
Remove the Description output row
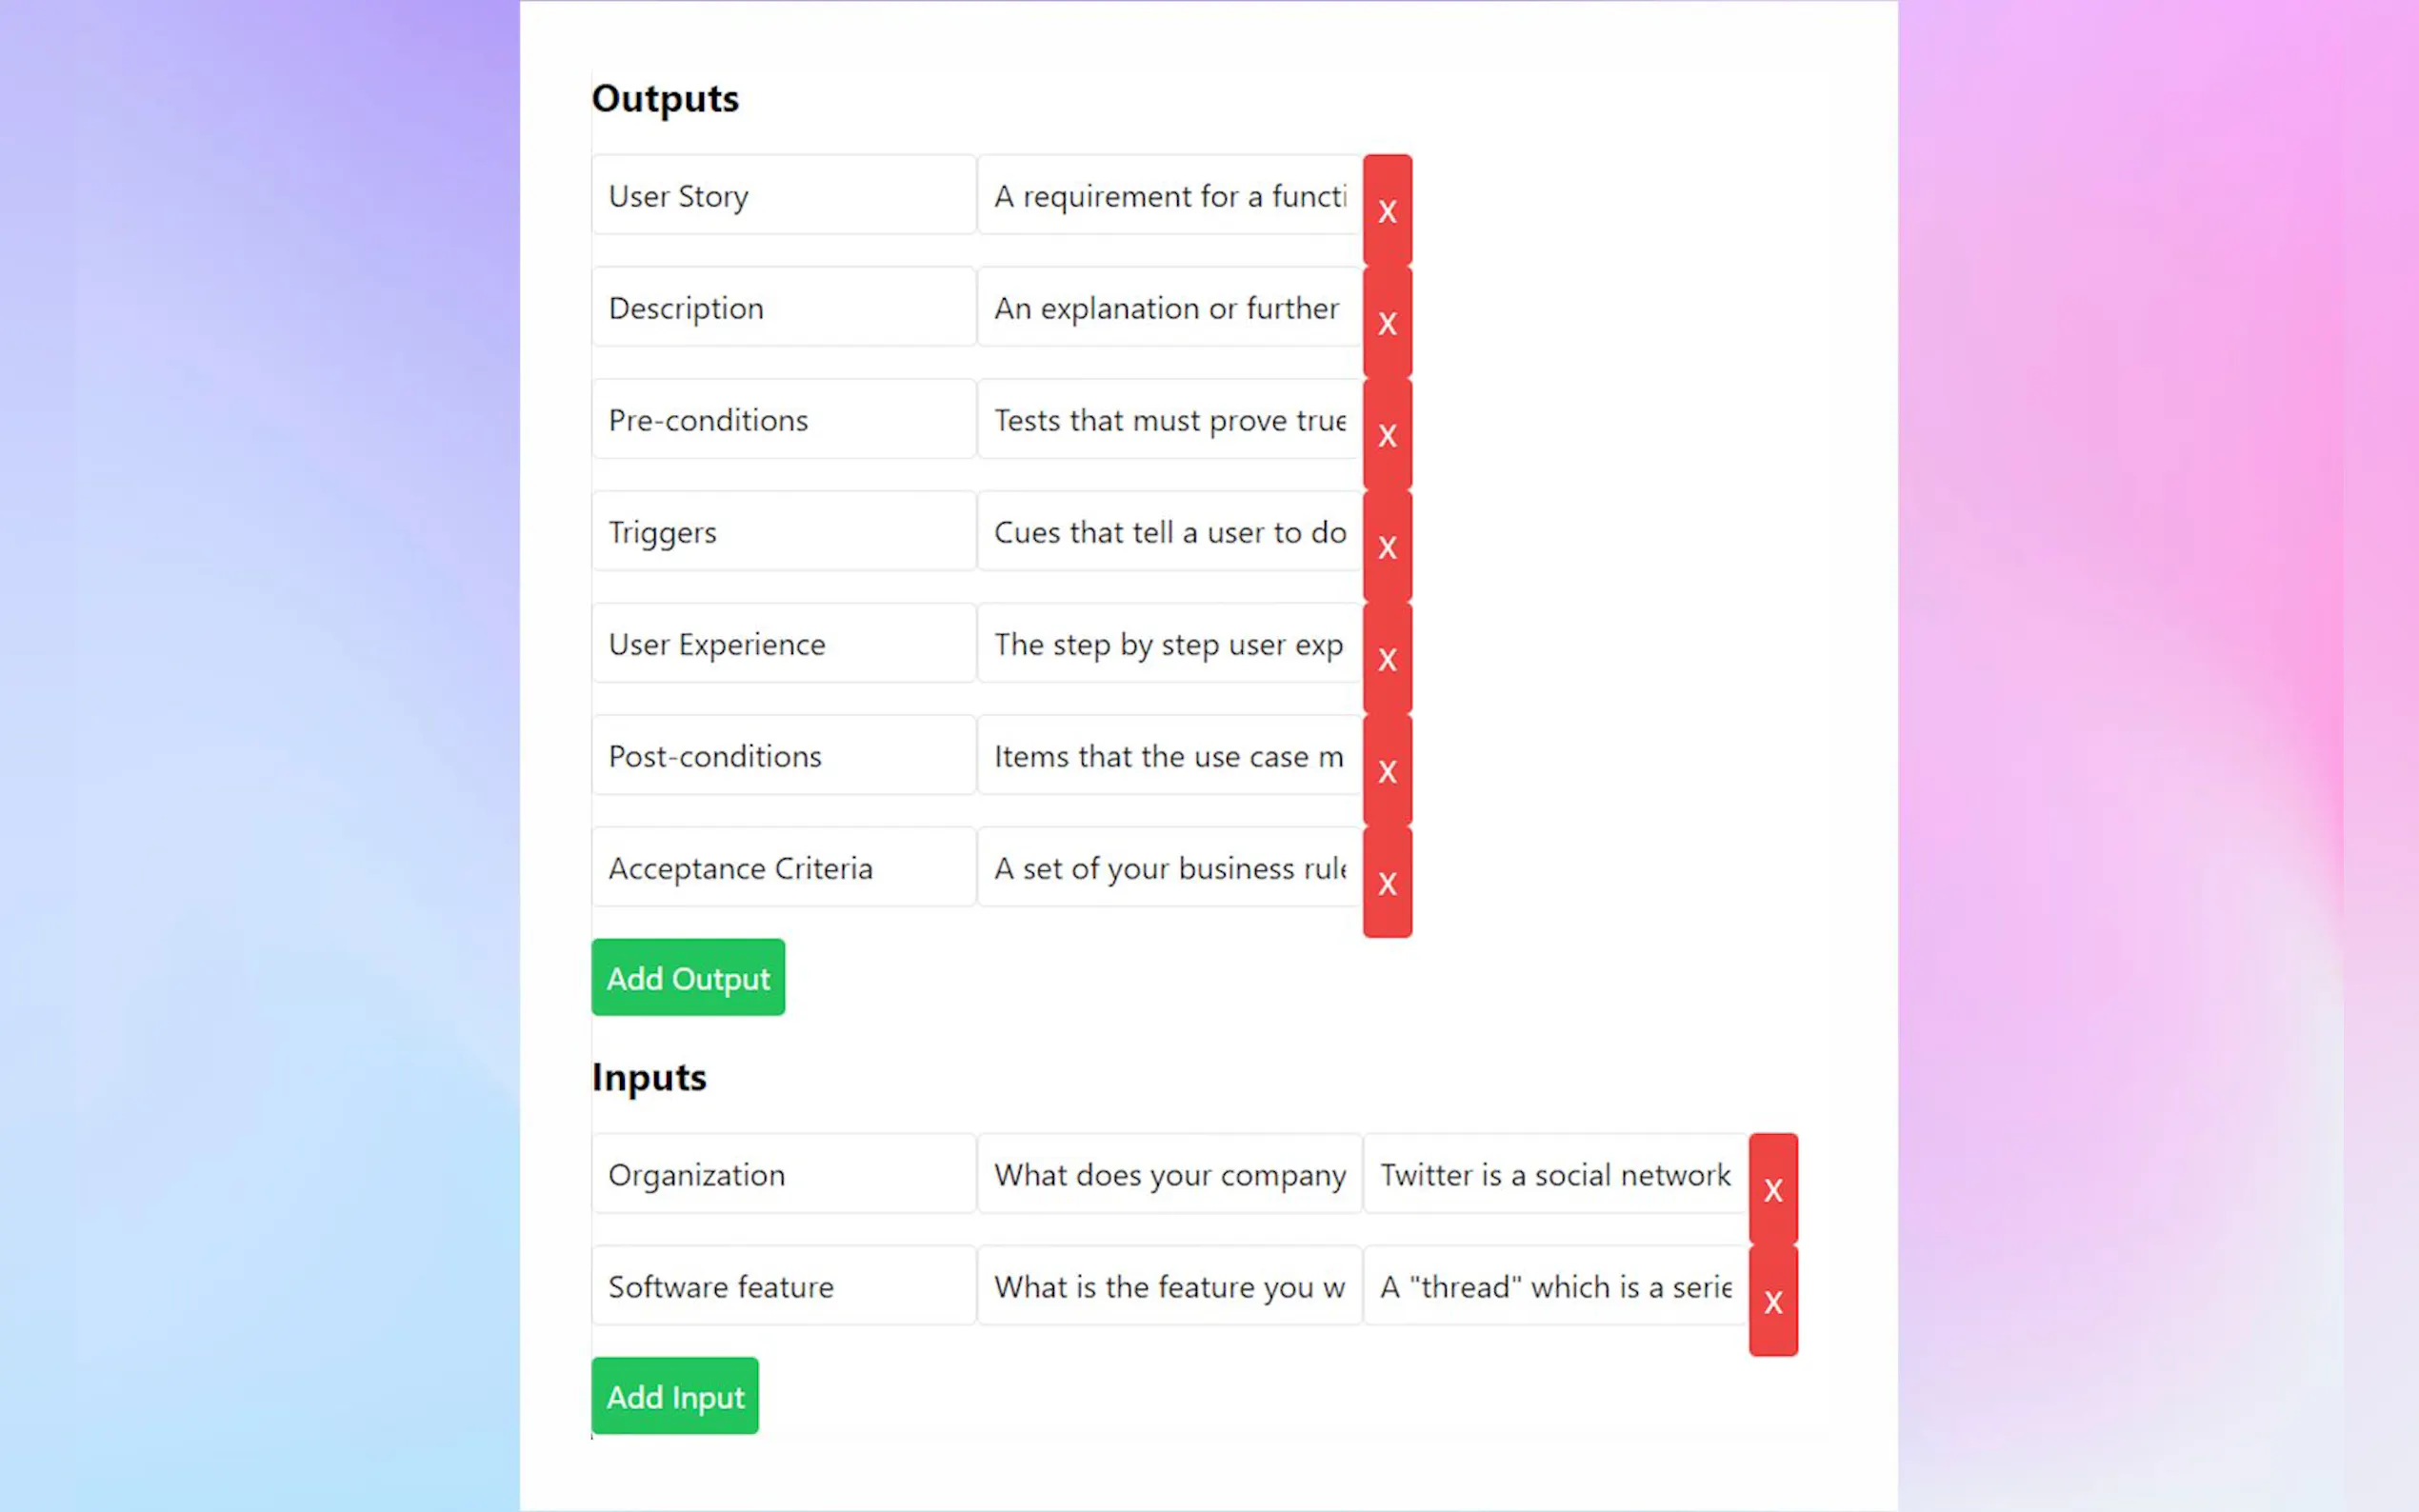(x=1387, y=322)
